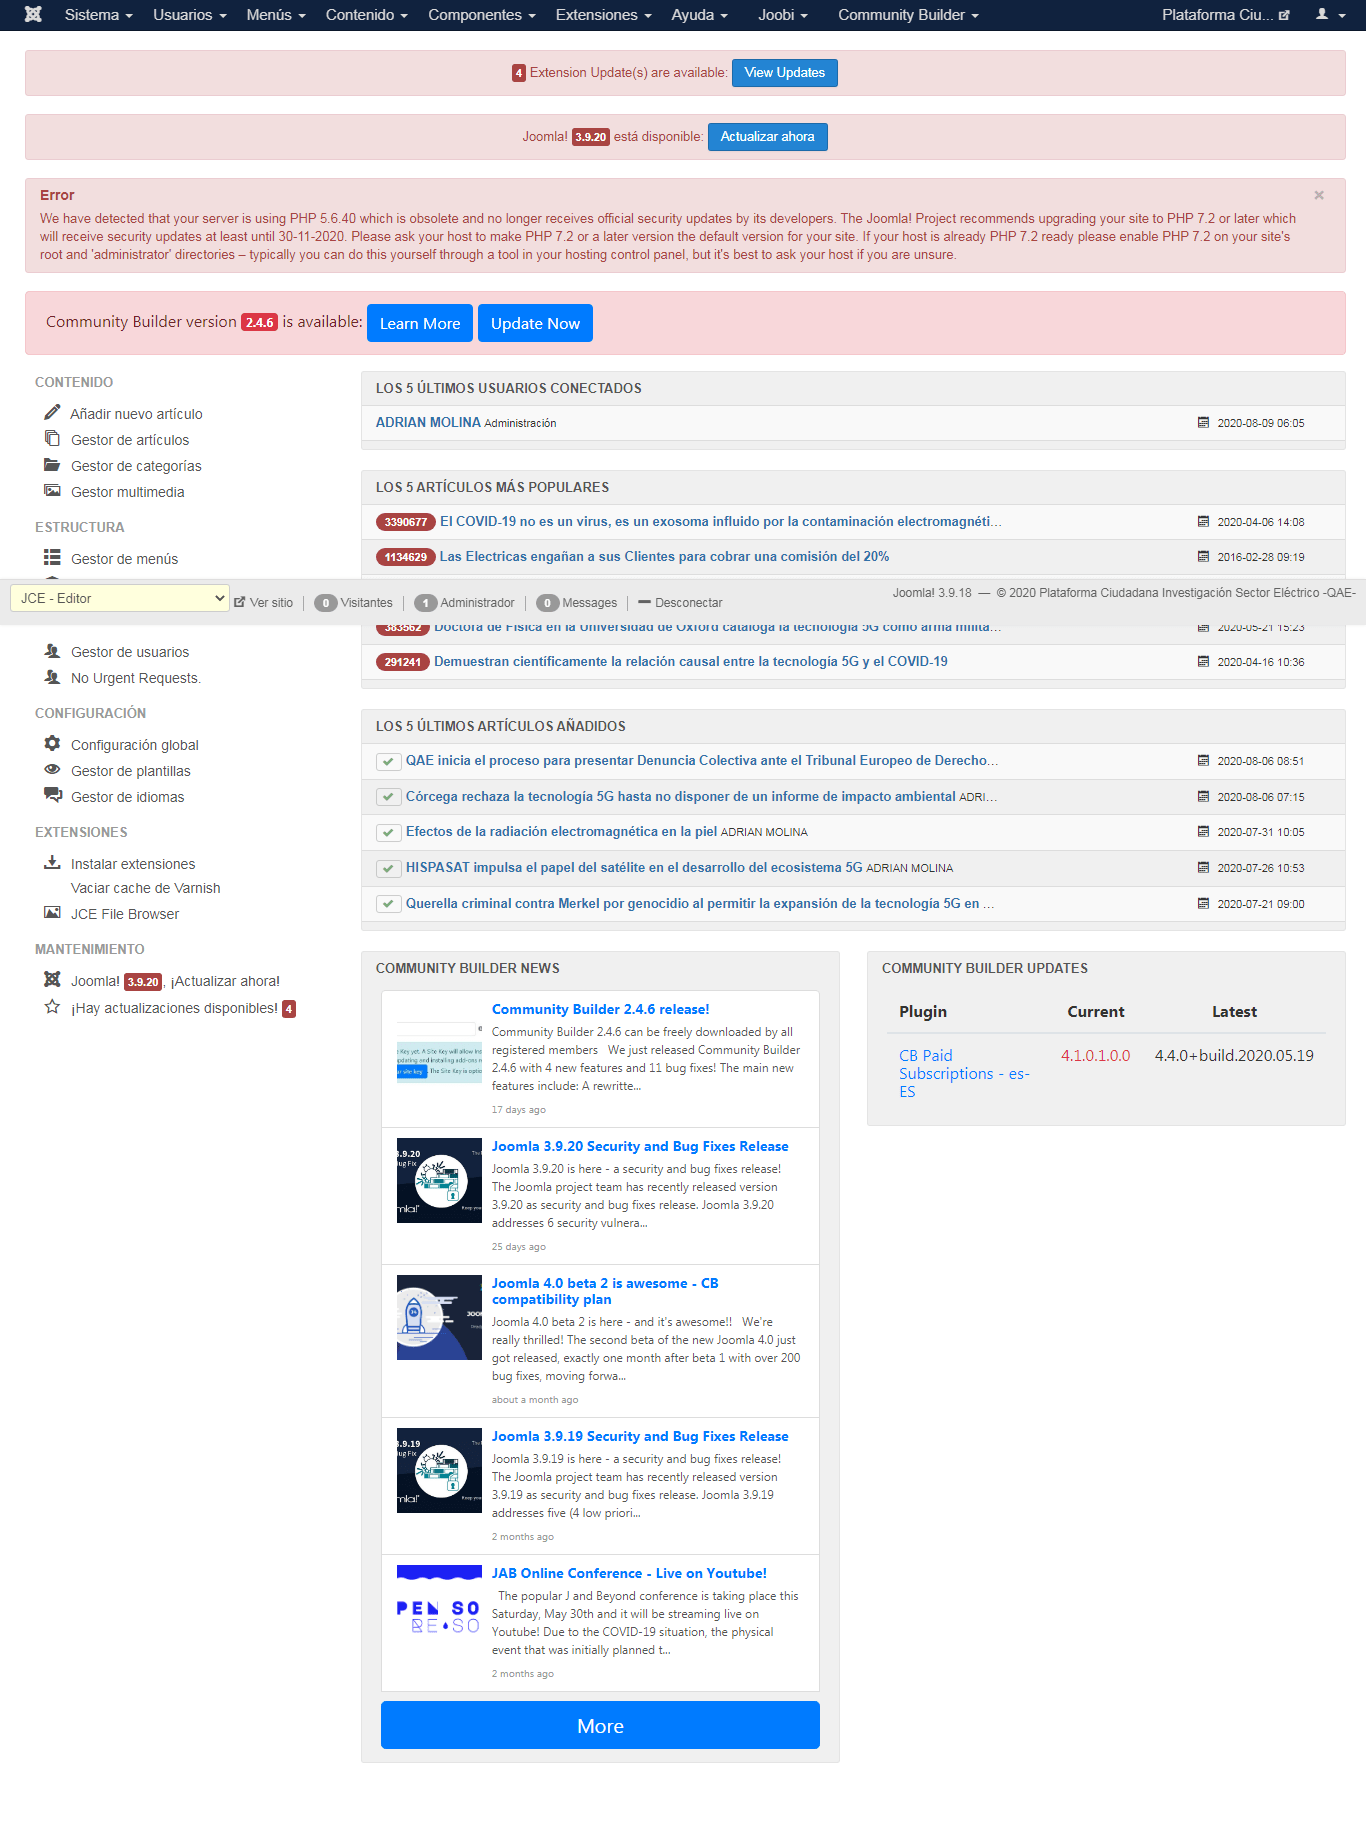
Task: Expand the Community Builder dropdown
Action: coord(909,15)
